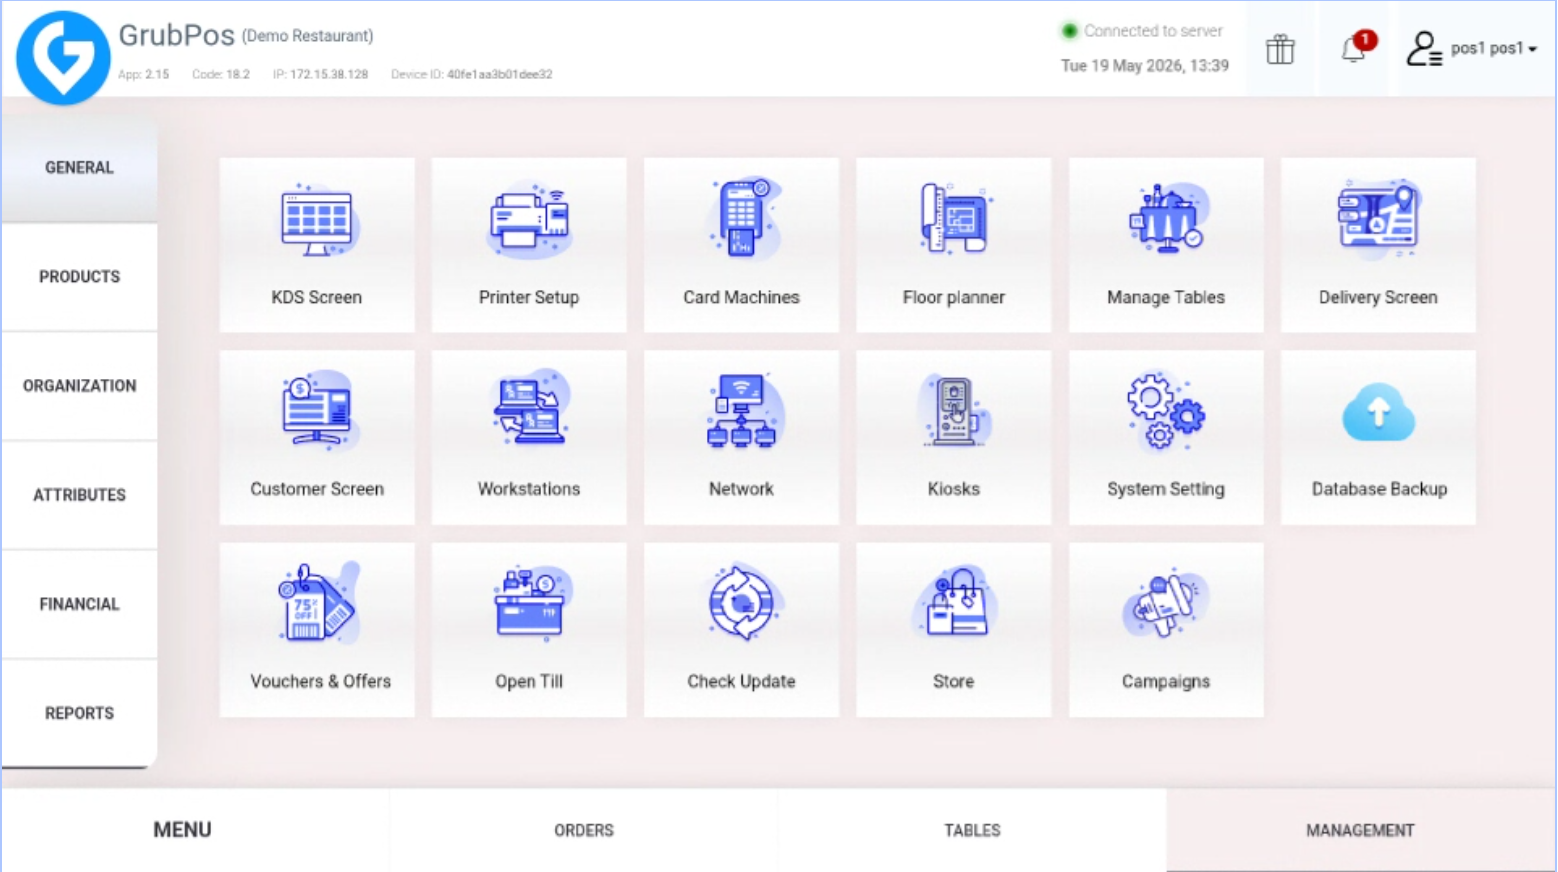Open the Store tile

pos(954,630)
